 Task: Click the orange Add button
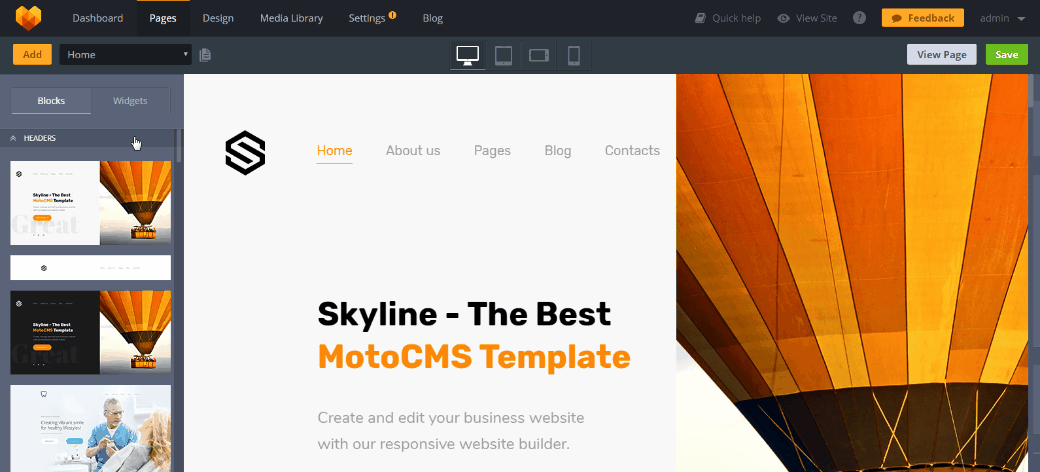click(x=32, y=55)
